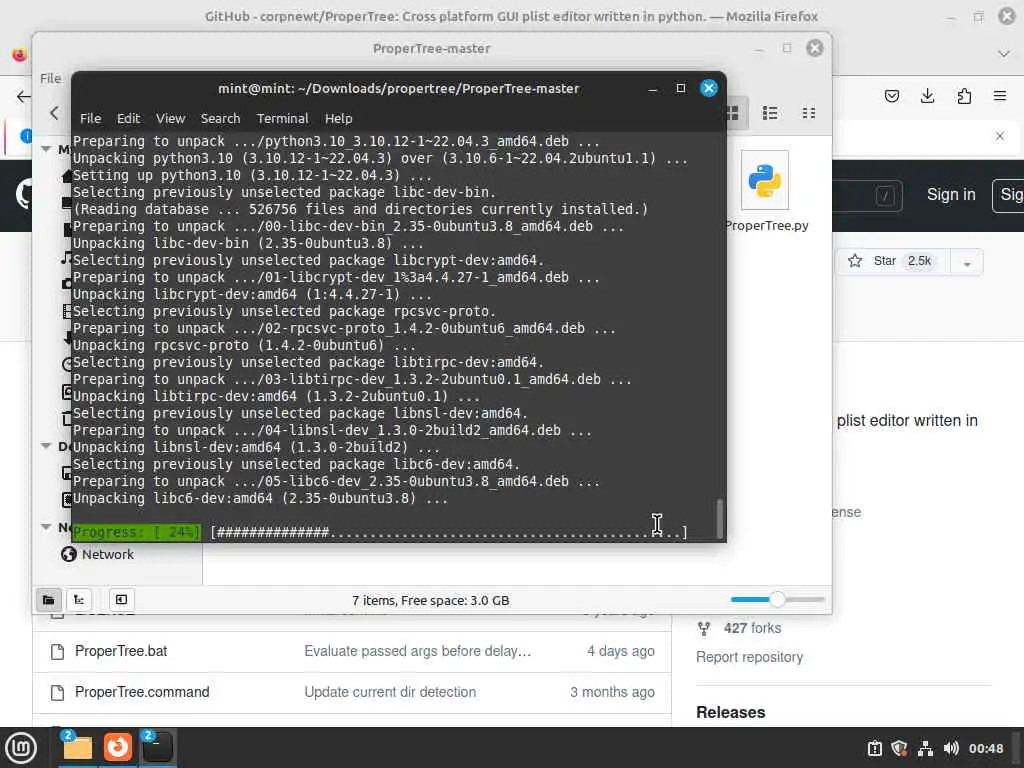
Task: Open file manager from taskbar
Action: [77, 748]
